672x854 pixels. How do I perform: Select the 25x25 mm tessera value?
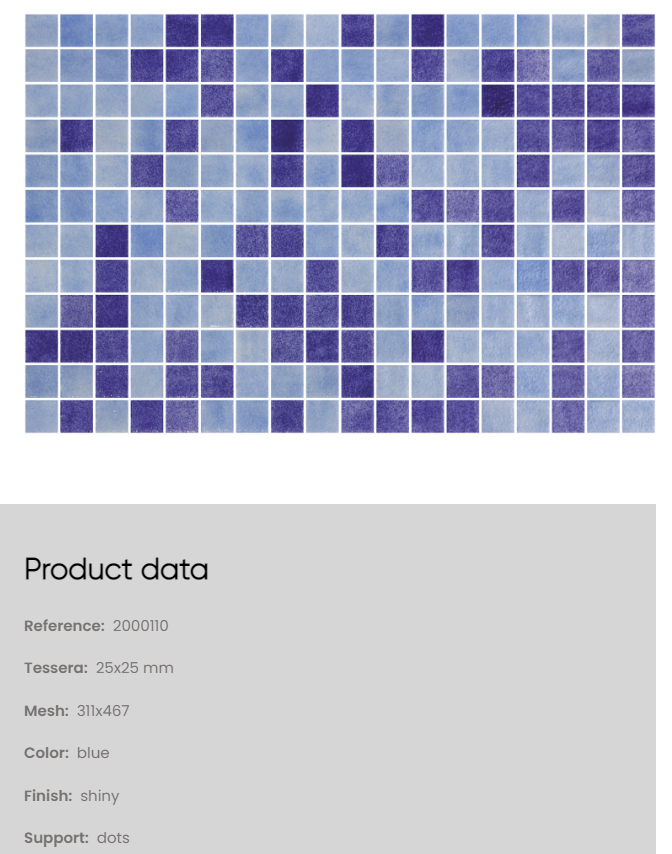pyautogui.click(x=135, y=668)
